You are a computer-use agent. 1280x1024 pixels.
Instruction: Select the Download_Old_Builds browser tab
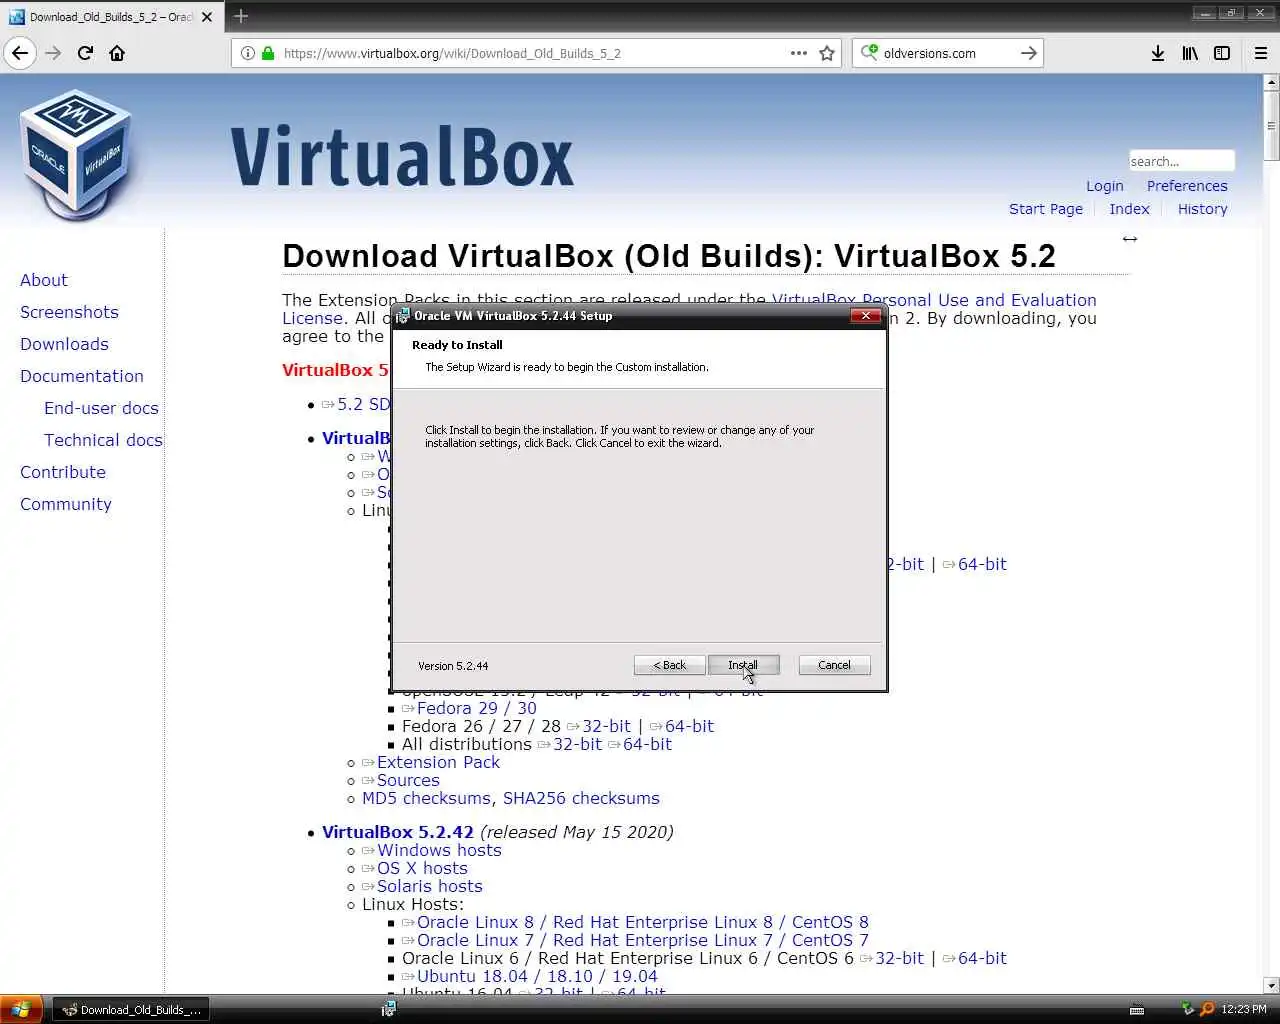111,17
